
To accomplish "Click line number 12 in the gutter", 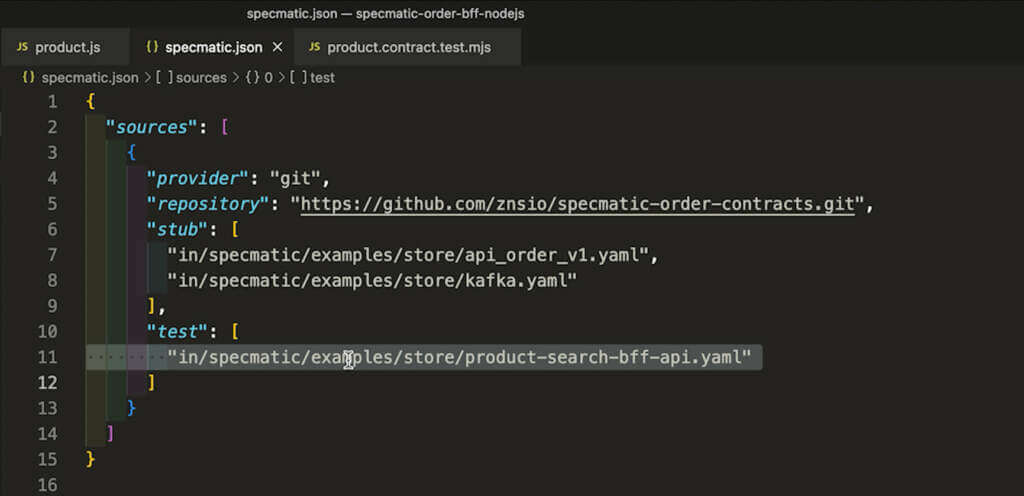I will point(48,382).
